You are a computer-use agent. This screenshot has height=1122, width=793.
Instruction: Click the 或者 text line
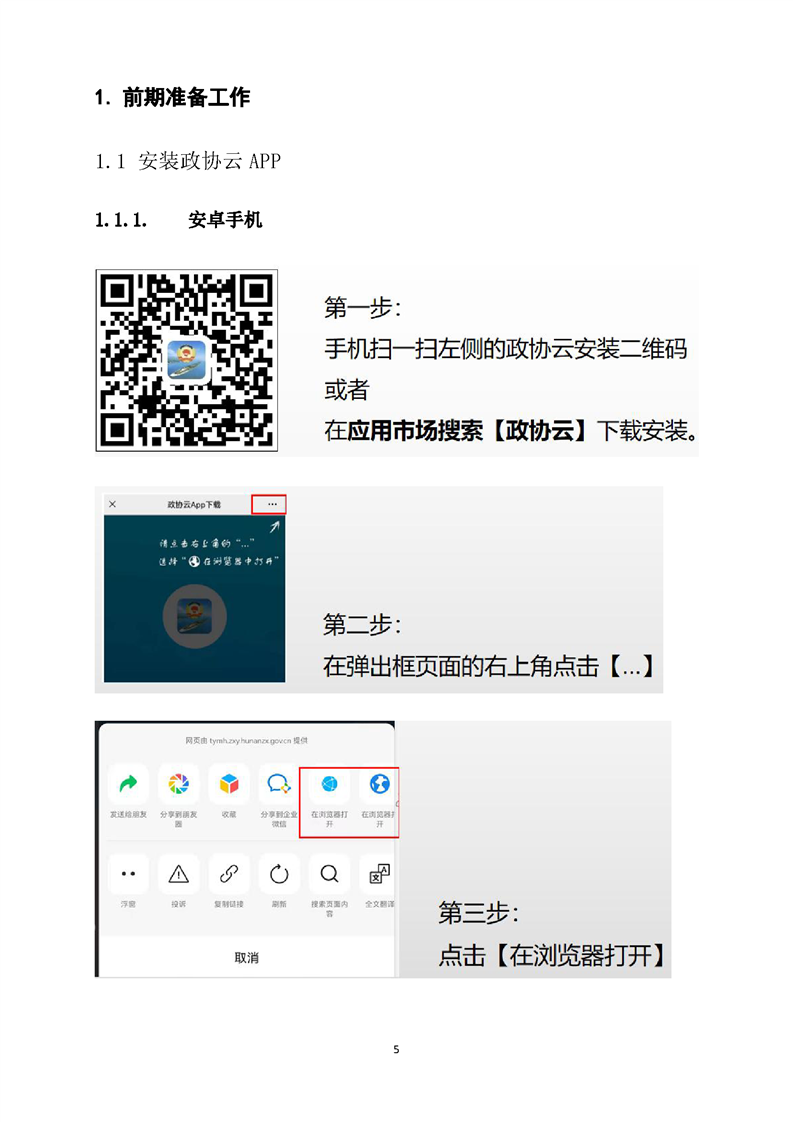(346, 390)
